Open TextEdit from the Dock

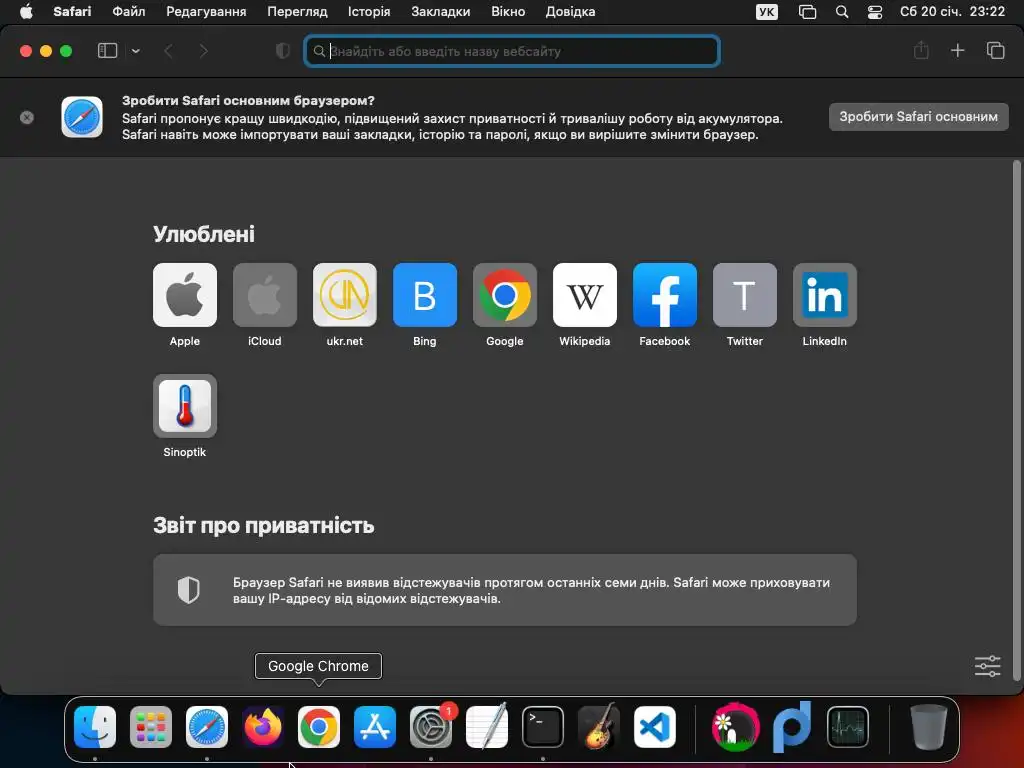487,727
